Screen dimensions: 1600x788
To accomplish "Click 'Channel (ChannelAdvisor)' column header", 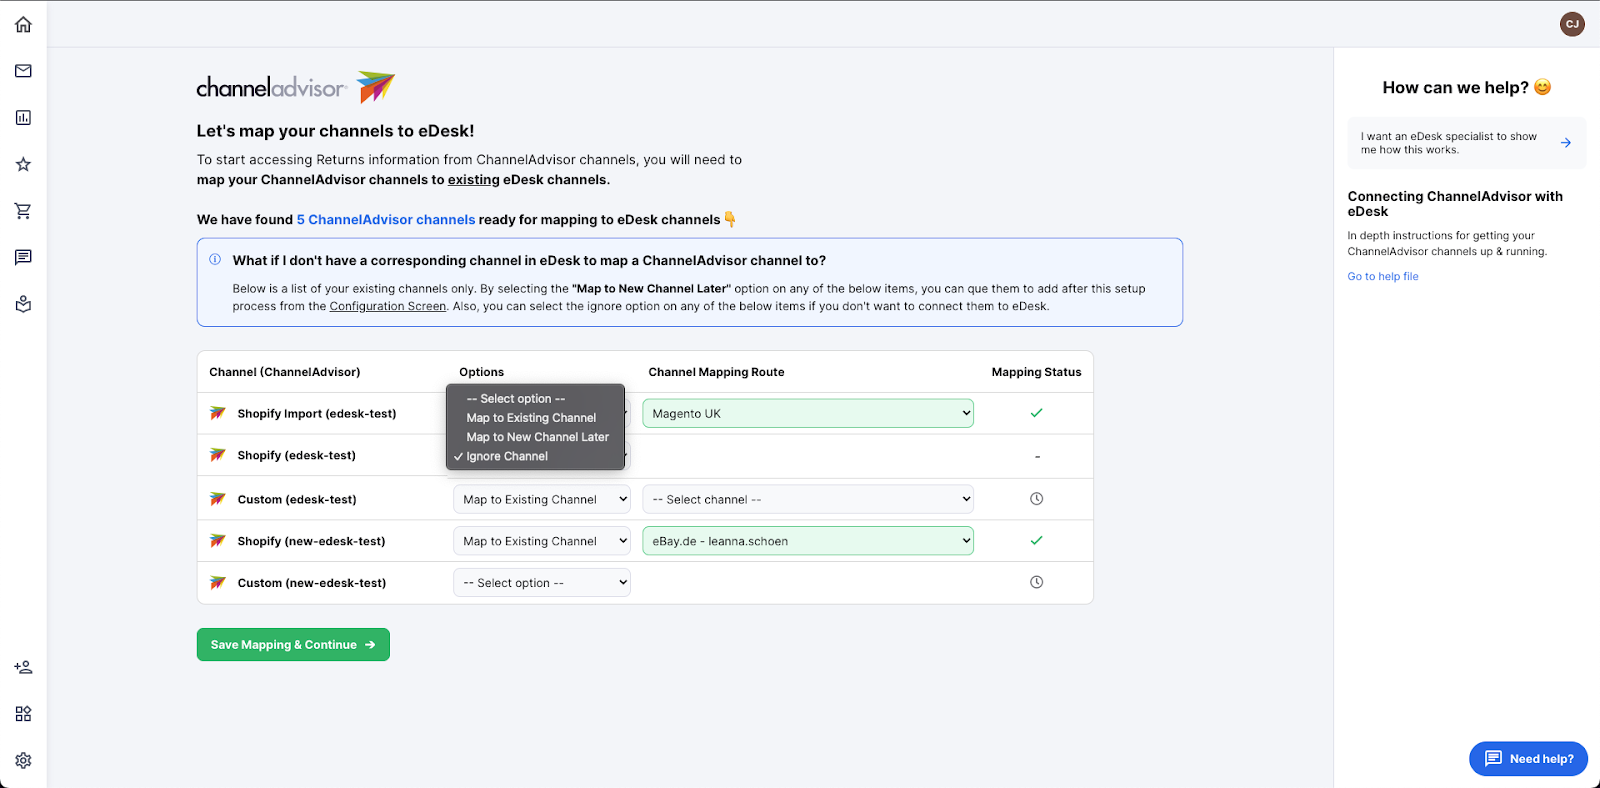I will pos(284,372).
